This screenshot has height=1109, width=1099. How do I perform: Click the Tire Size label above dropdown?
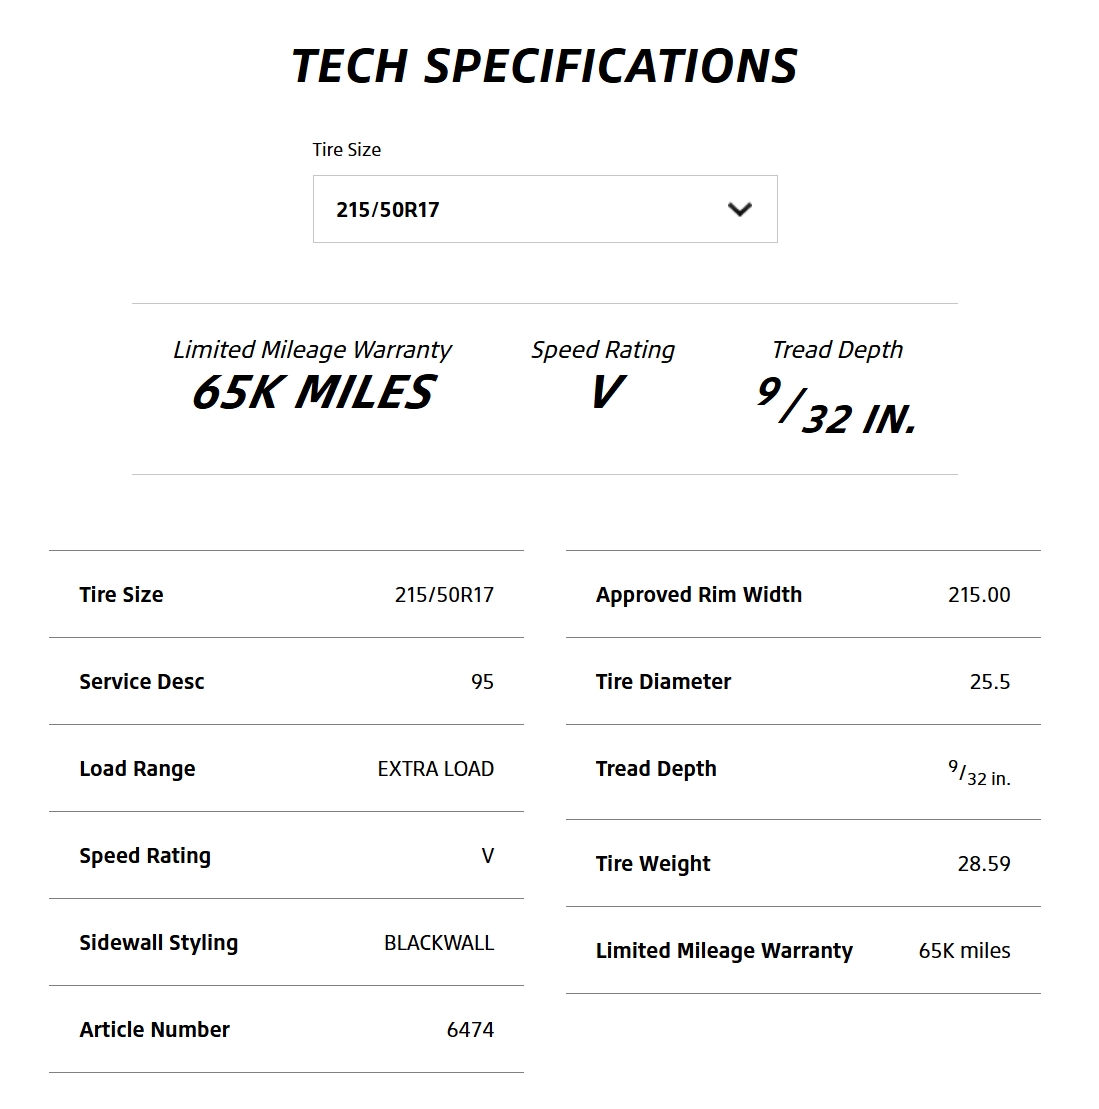pos(347,150)
